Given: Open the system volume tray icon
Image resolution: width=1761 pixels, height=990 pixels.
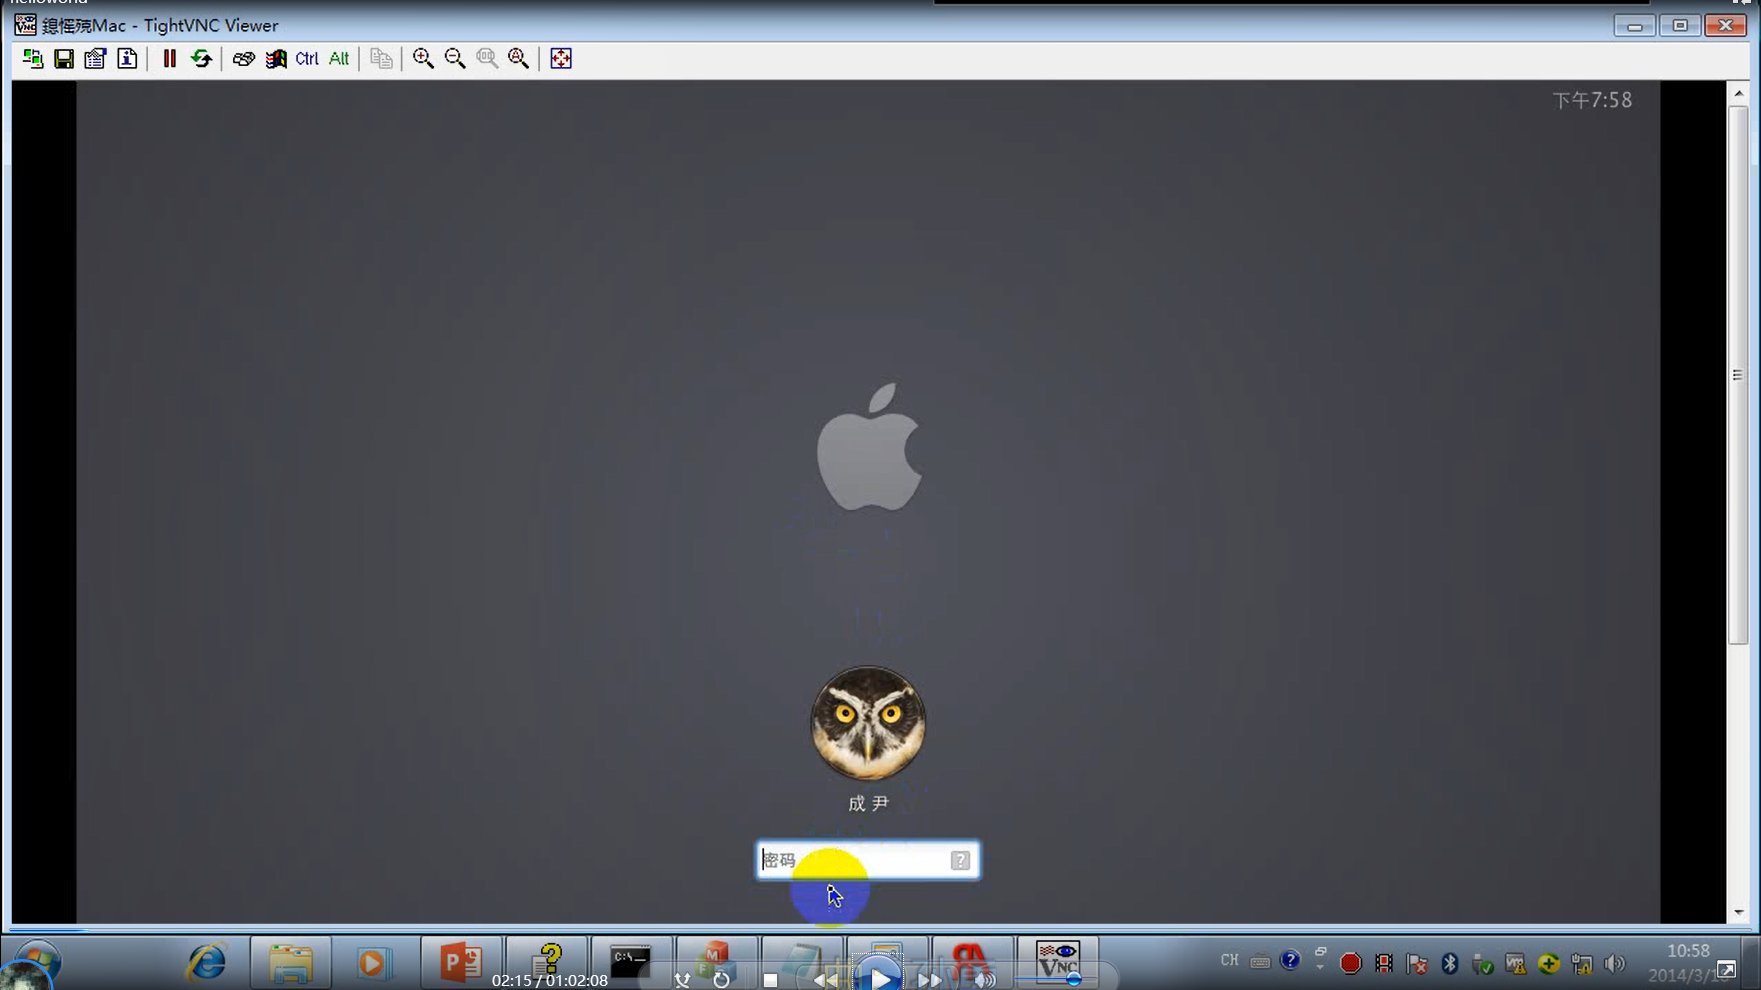Looking at the screenshot, I should (x=1614, y=963).
